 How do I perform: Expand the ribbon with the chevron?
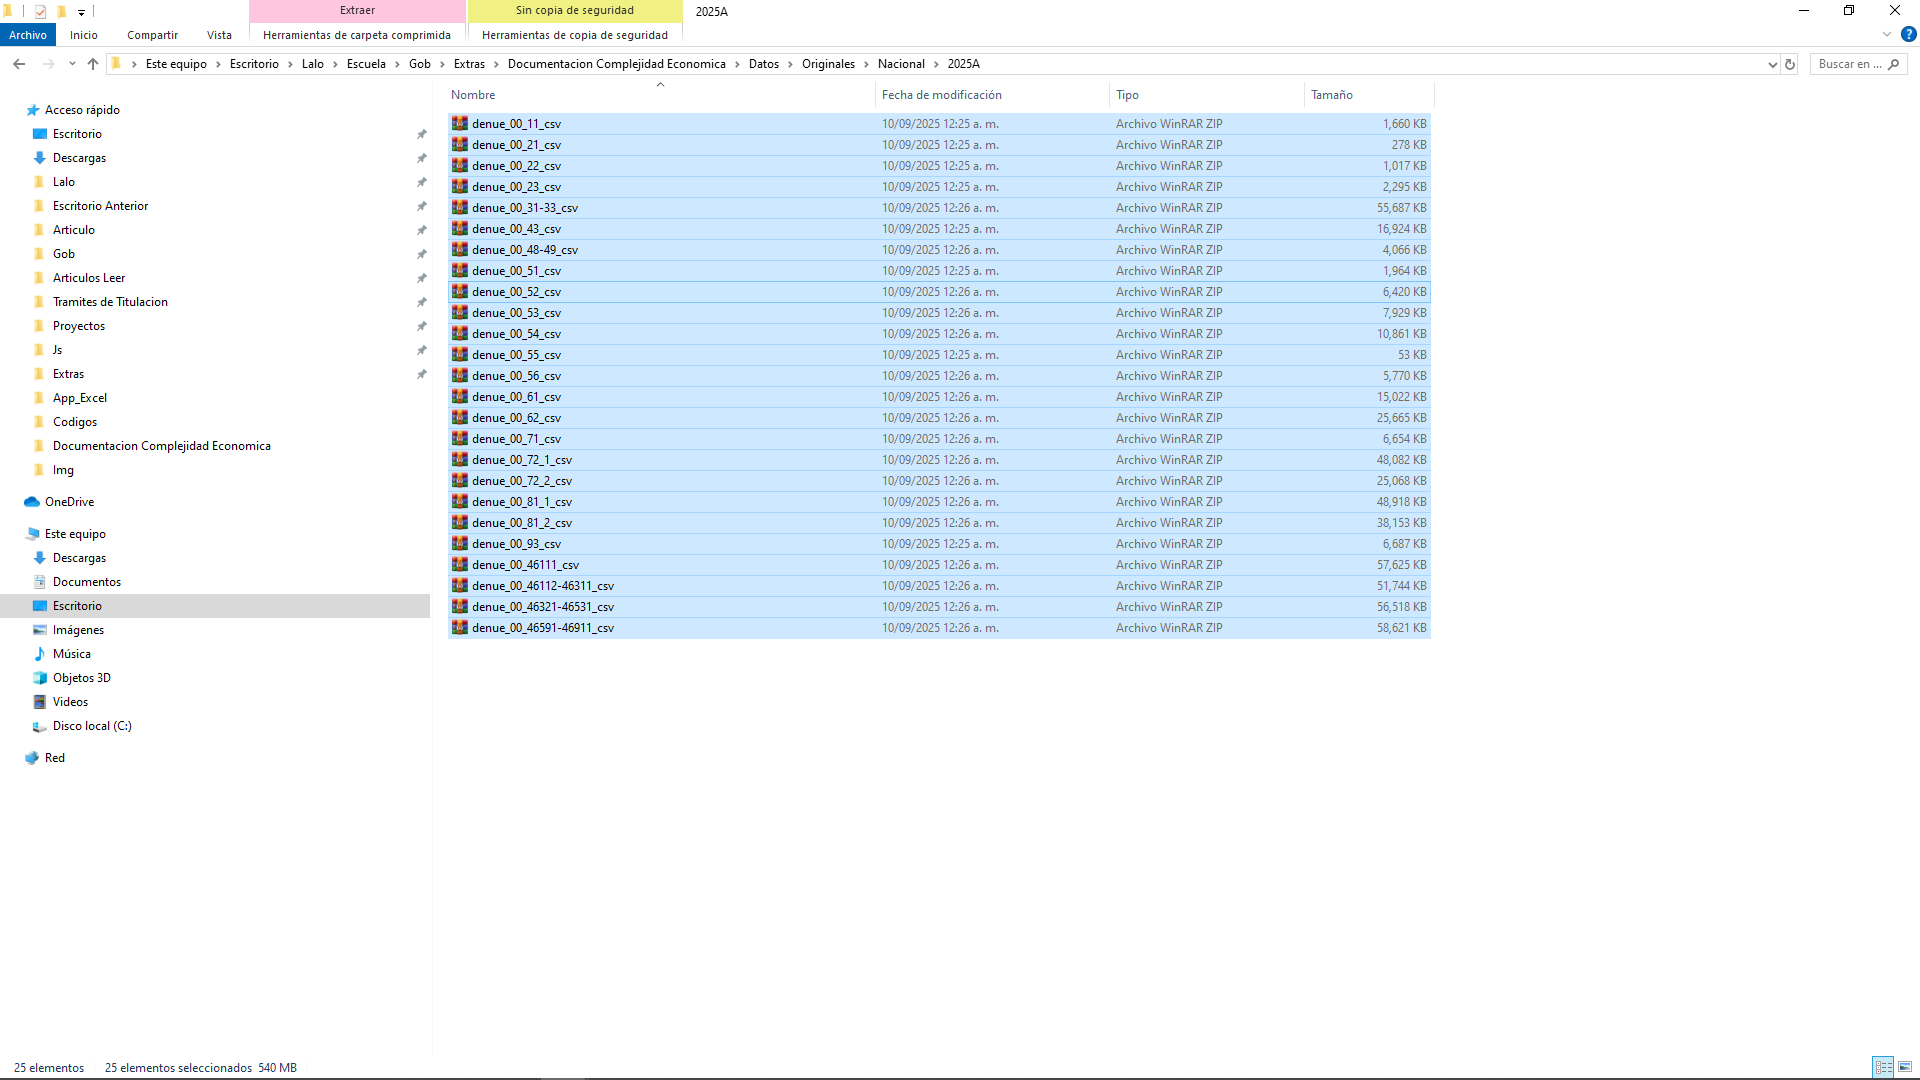(1887, 34)
